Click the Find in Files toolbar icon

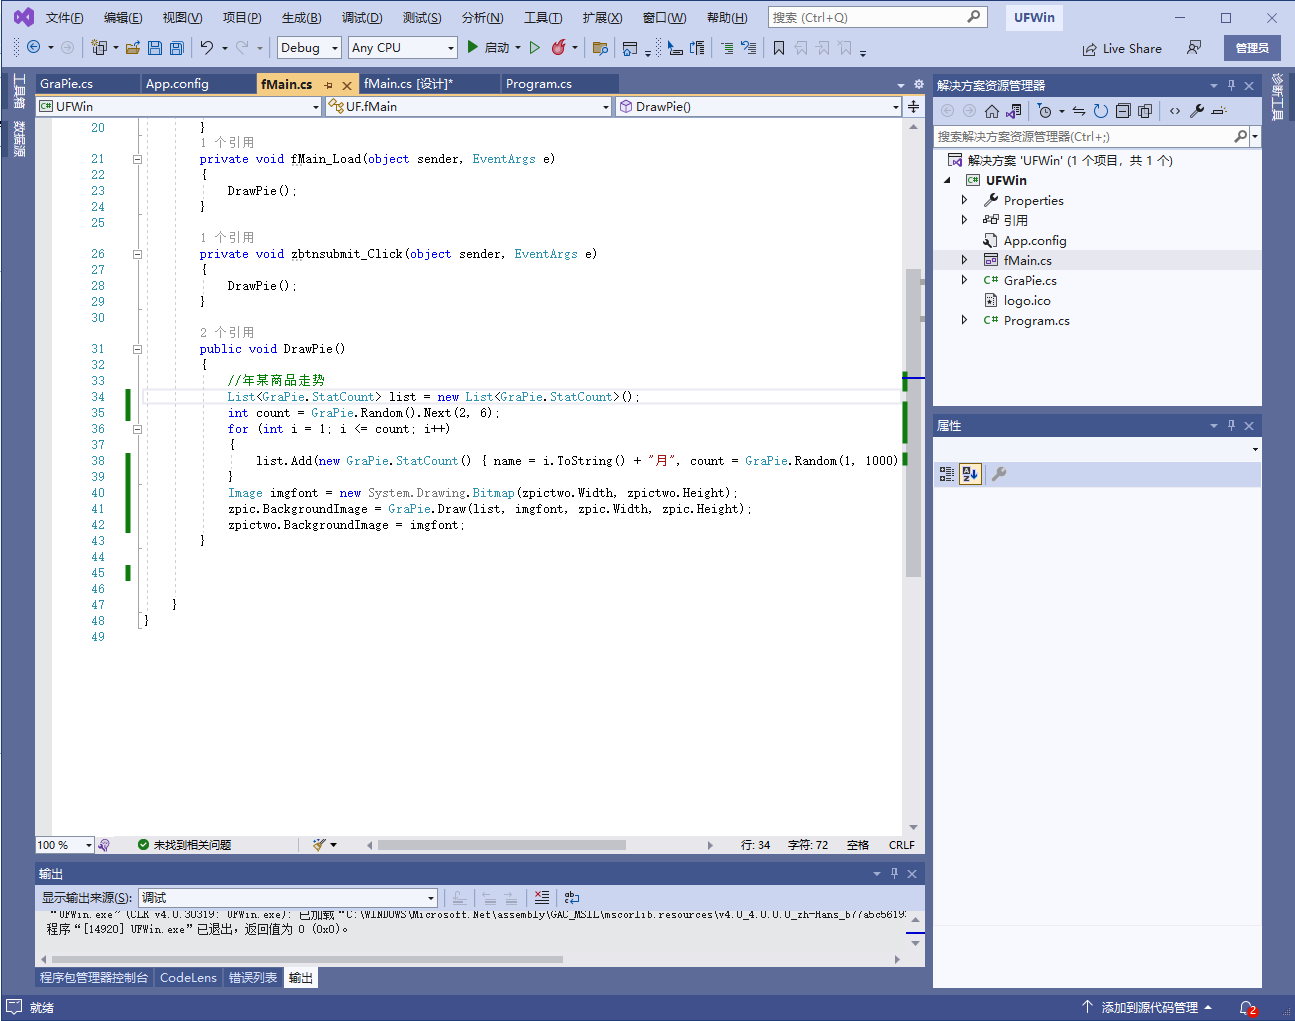tap(600, 47)
